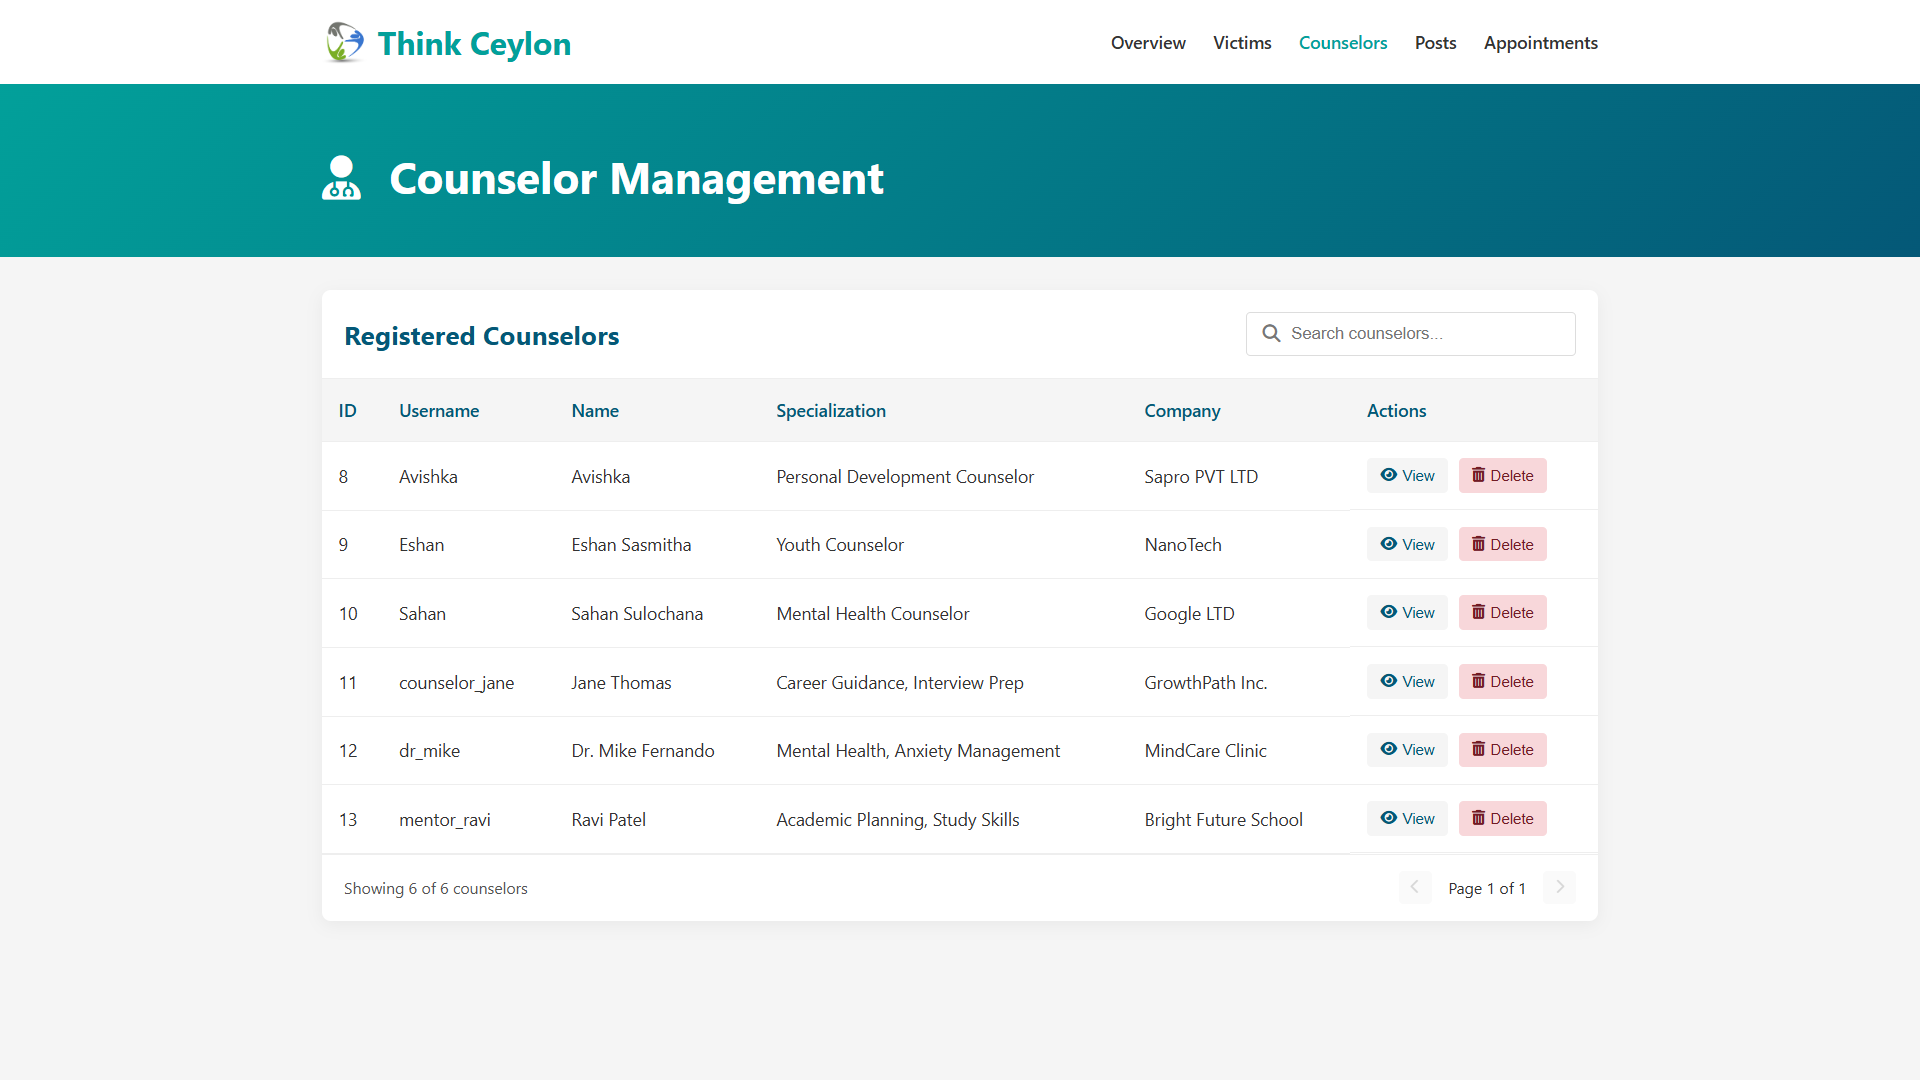Select 'Career Guidance, Interview Prep' cell

pos(900,683)
